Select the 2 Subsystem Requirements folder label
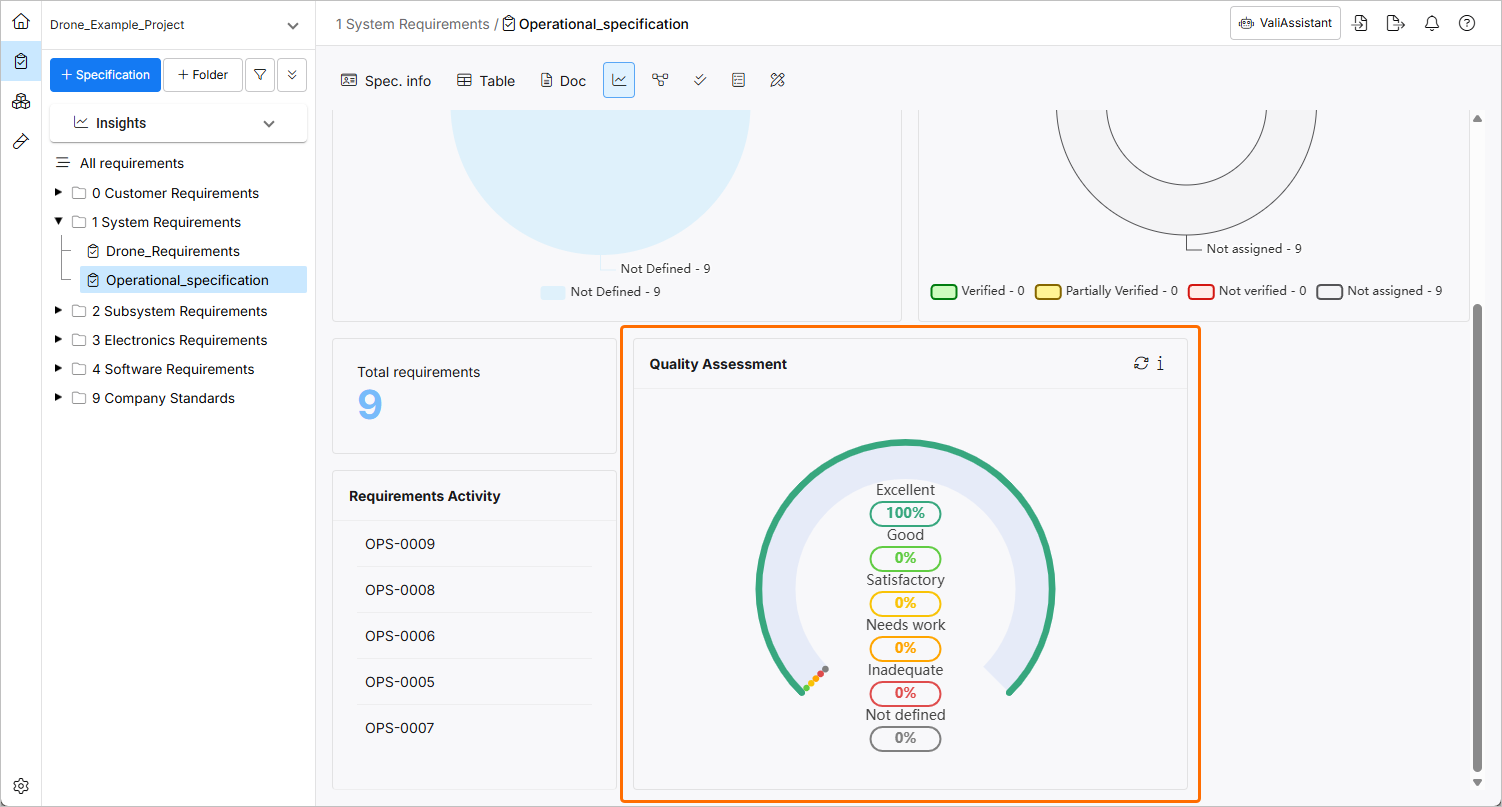The image size is (1502, 807). point(180,311)
